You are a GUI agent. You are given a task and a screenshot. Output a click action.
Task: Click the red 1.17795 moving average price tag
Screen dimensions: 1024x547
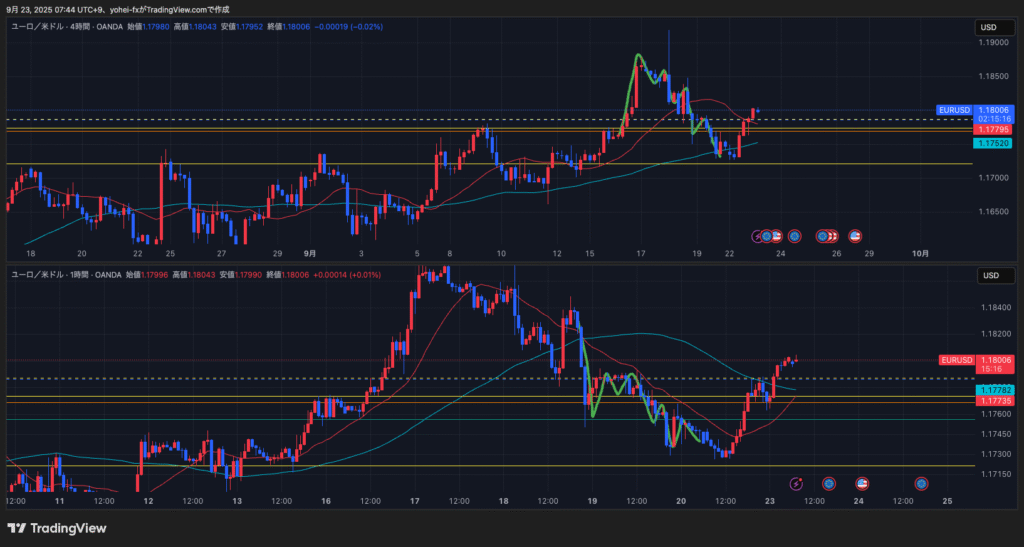click(x=994, y=129)
